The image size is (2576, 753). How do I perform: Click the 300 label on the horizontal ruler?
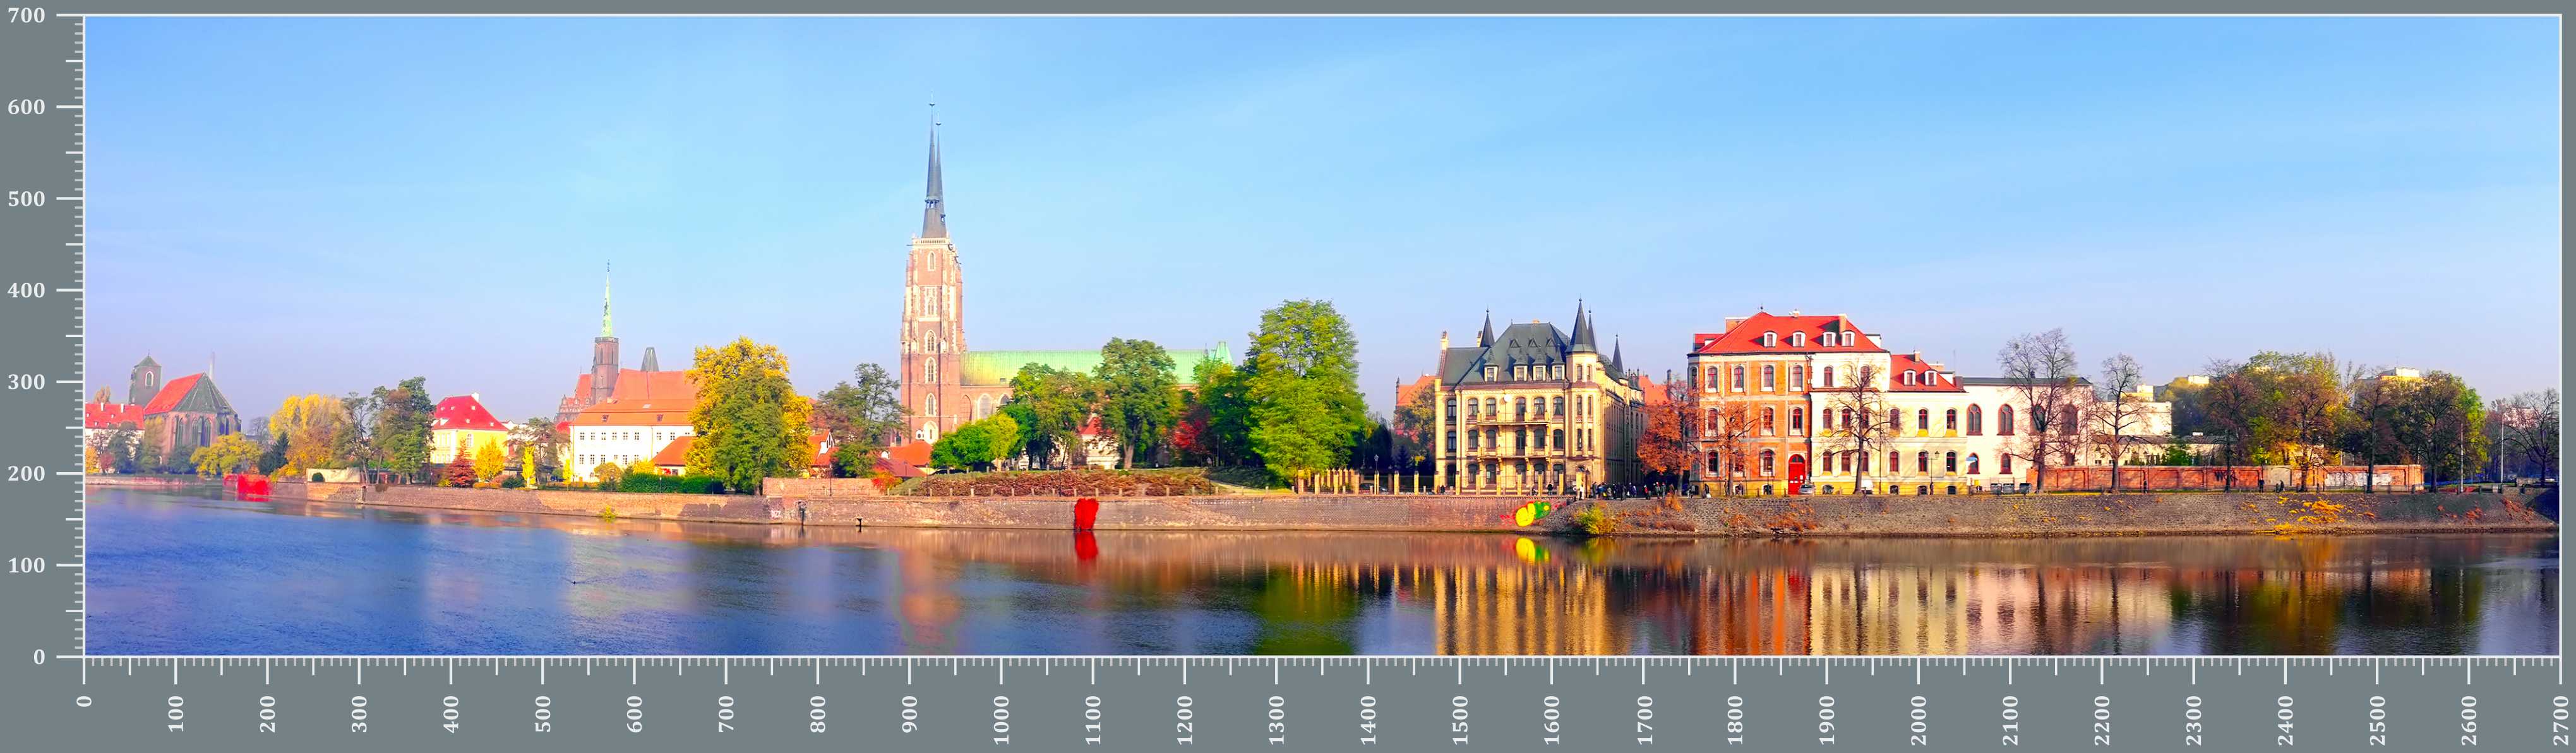click(359, 715)
